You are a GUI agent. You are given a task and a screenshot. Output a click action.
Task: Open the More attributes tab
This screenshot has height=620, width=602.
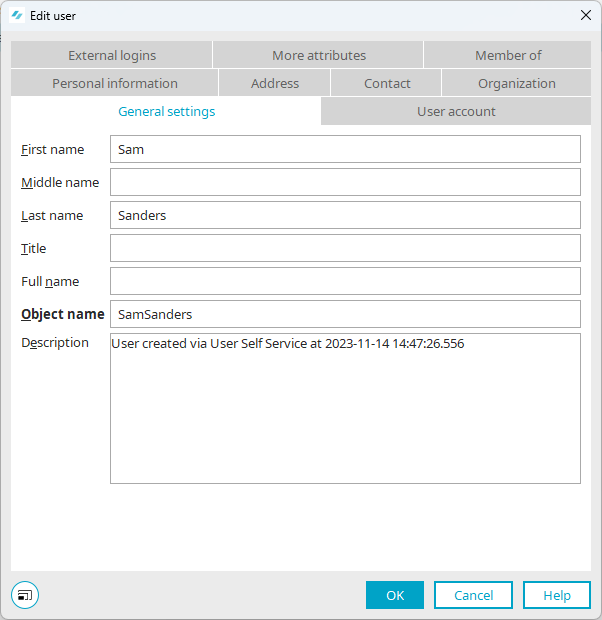point(319,55)
